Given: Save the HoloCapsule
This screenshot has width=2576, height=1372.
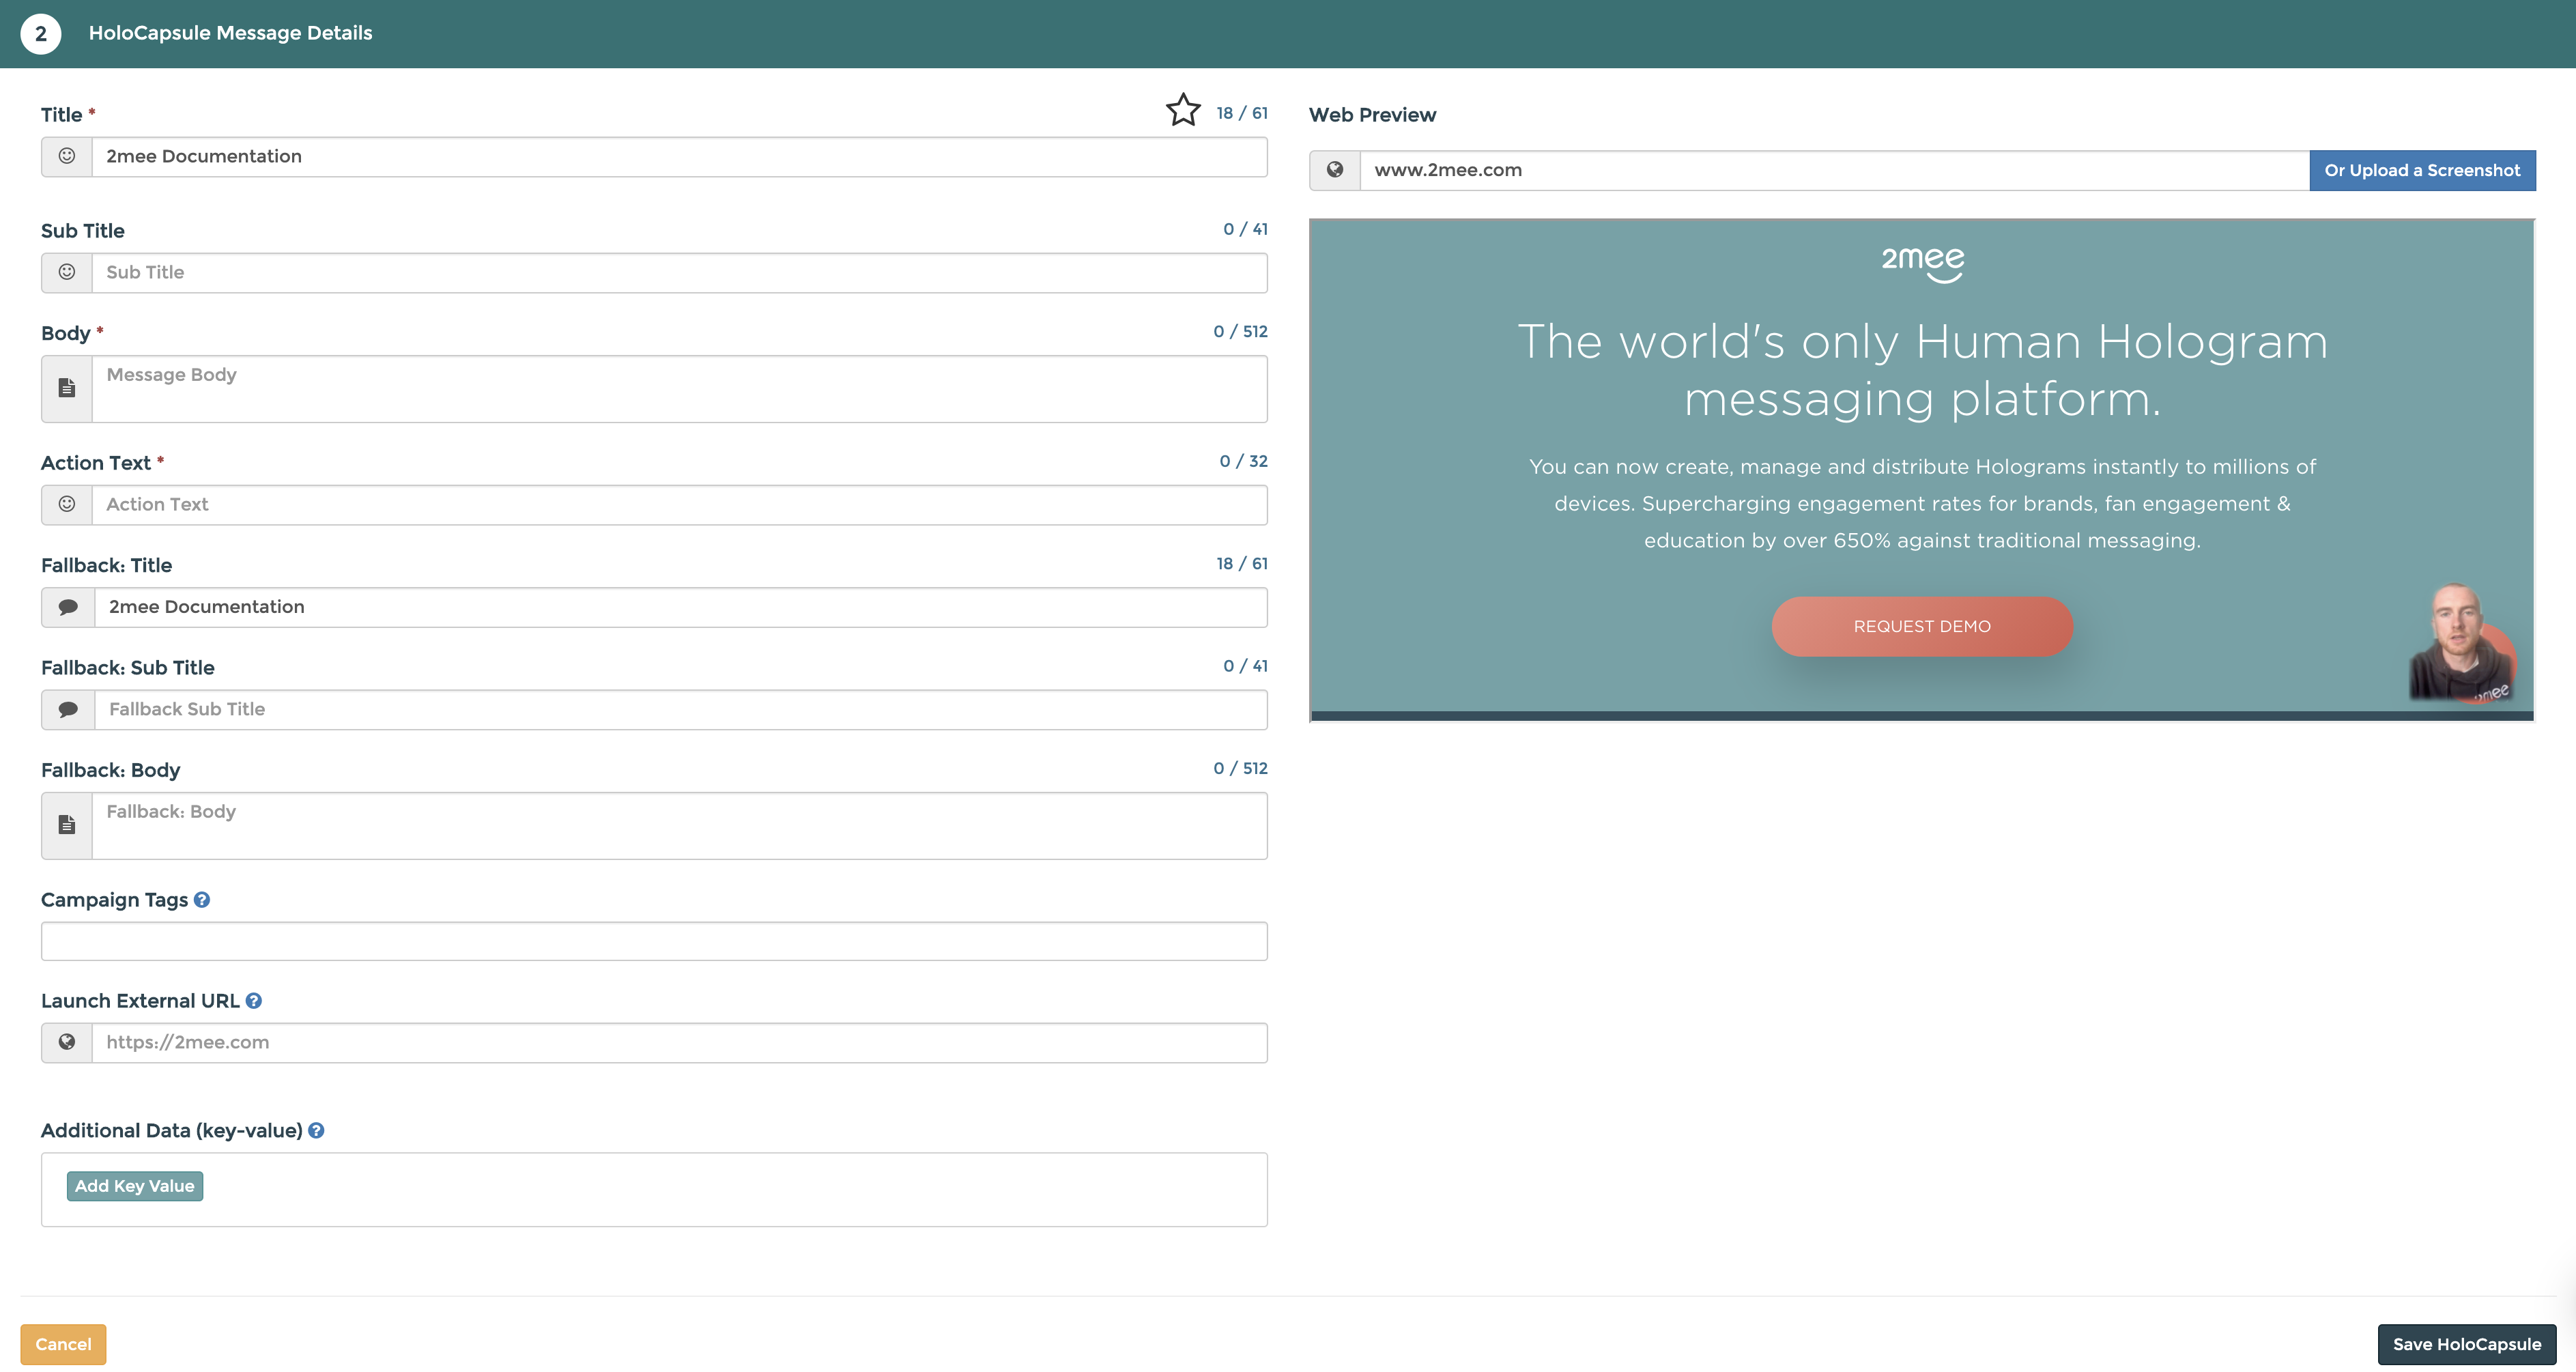Looking at the screenshot, I should [2466, 1344].
